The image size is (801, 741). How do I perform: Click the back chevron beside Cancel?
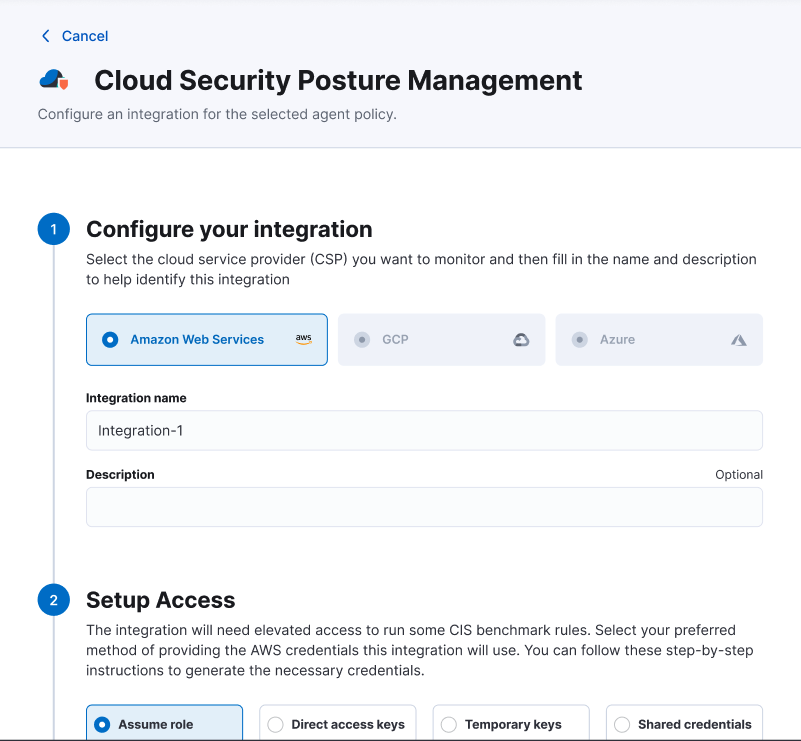click(44, 35)
